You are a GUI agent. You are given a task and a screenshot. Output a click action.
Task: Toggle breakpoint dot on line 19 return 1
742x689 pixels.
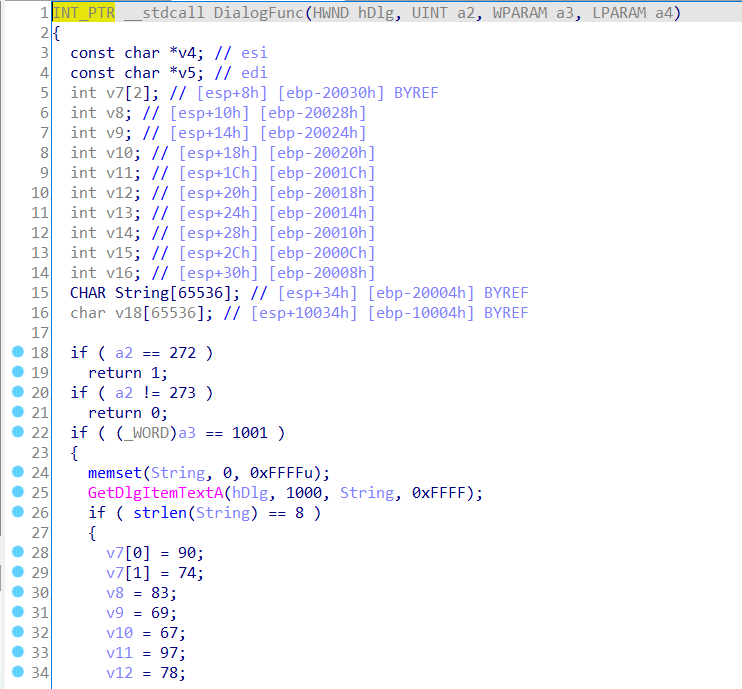tap(17, 373)
